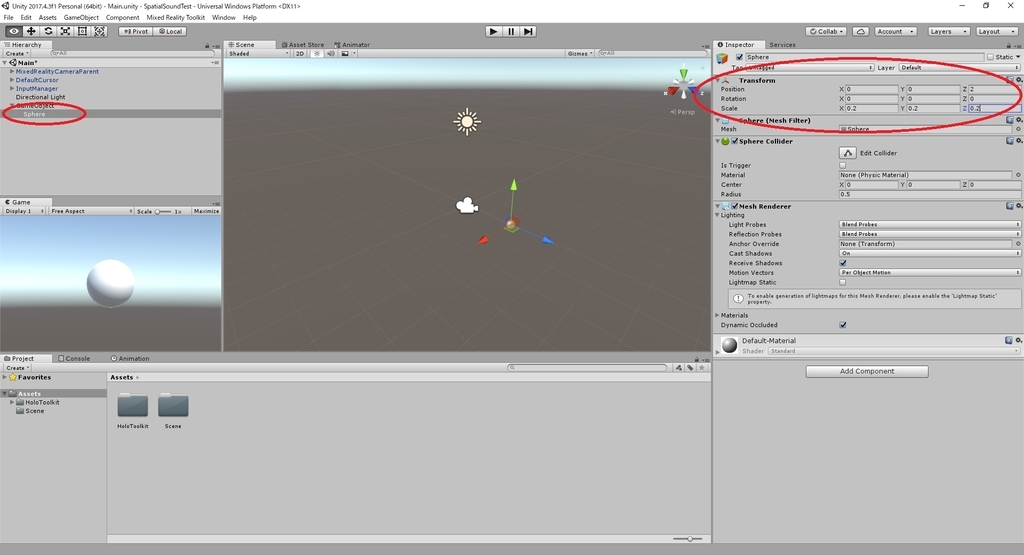
Task: Open the Shaded draw mode dropdown
Action: pos(258,54)
